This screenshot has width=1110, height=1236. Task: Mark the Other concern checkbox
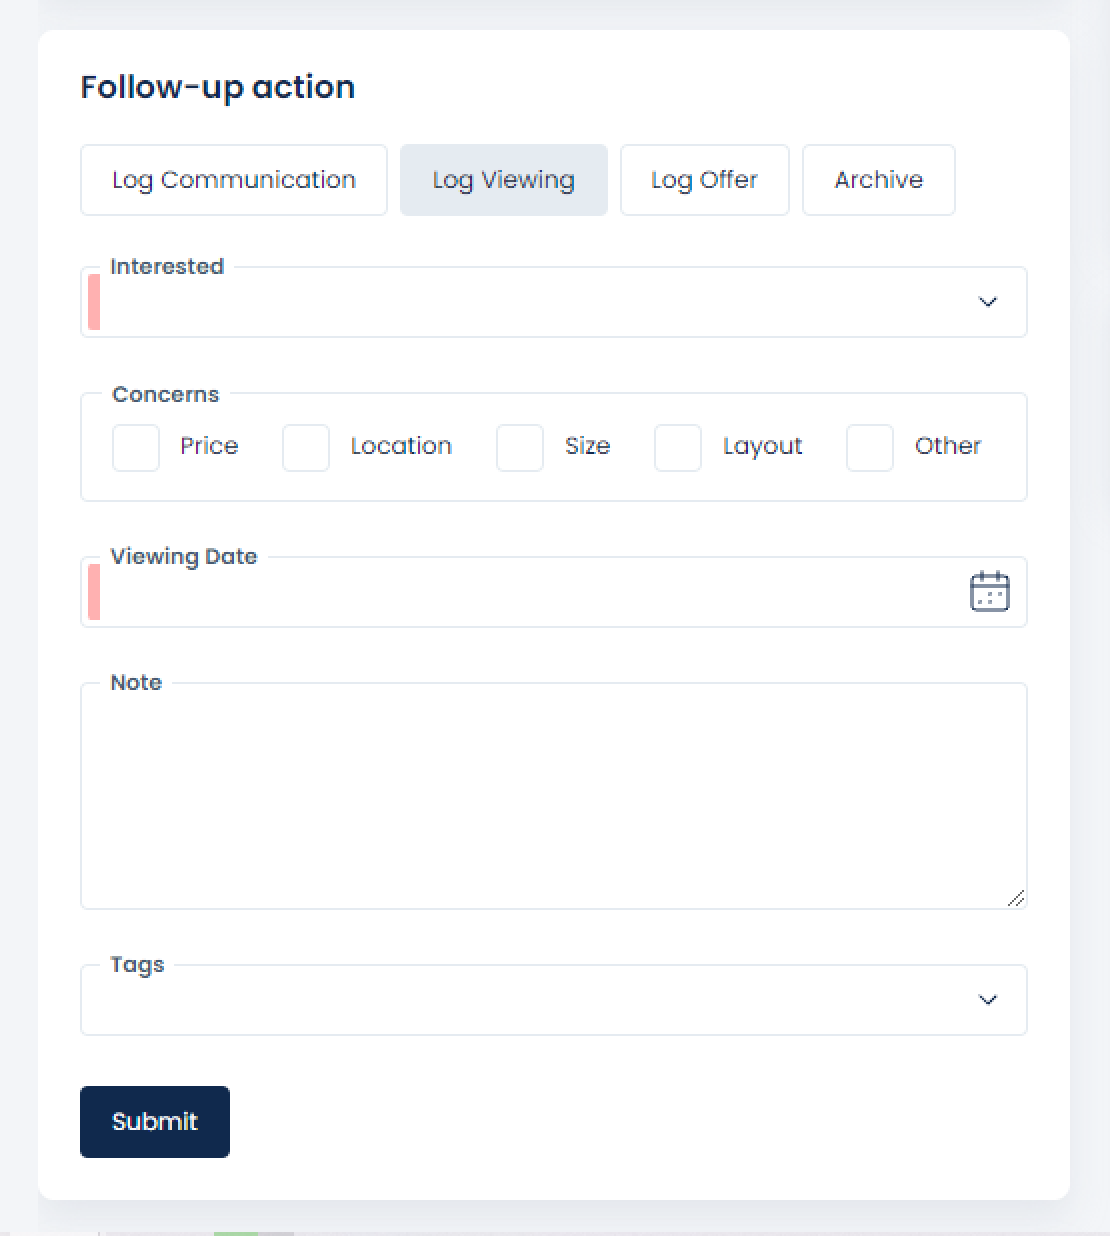point(870,447)
